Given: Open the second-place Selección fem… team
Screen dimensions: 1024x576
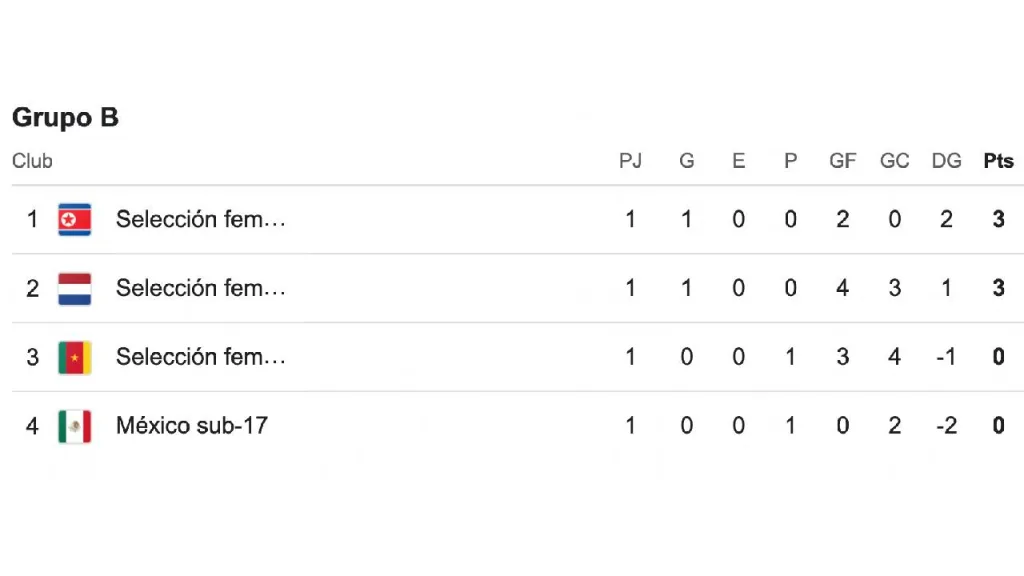Looking at the screenshot, I should coord(200,288).
